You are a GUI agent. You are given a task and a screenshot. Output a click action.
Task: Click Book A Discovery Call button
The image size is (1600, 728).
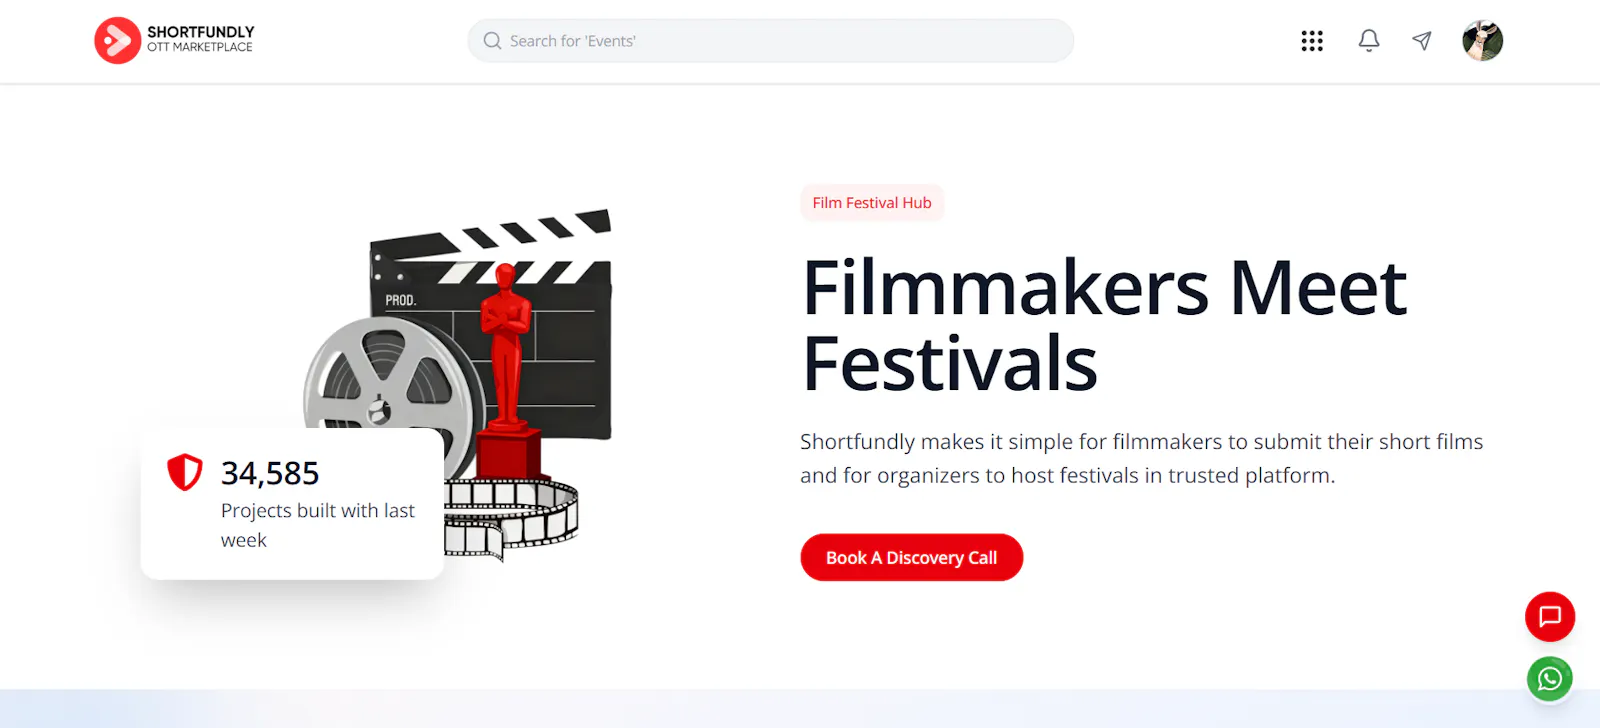pyautogui.click(x=912, y=557)
